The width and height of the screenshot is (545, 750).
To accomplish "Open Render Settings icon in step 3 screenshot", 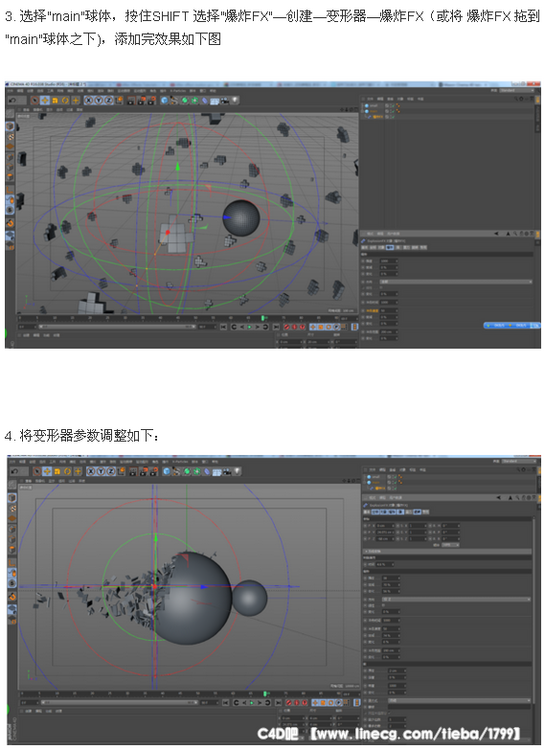I will [x=152, y=100].
